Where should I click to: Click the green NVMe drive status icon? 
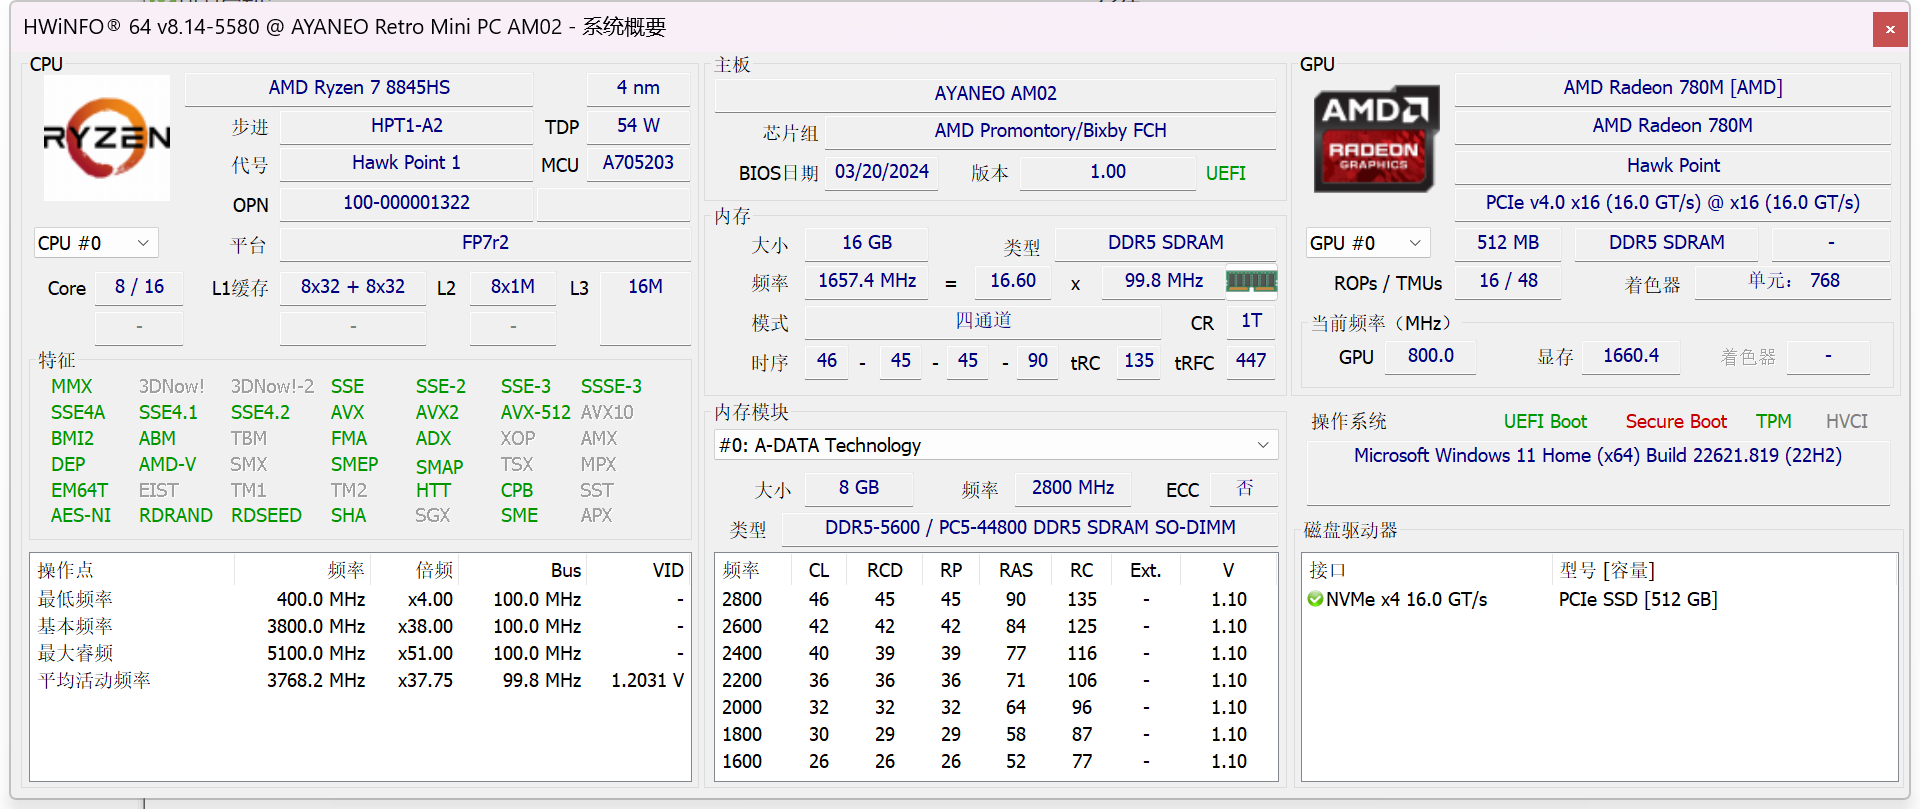click(1315, 599)
